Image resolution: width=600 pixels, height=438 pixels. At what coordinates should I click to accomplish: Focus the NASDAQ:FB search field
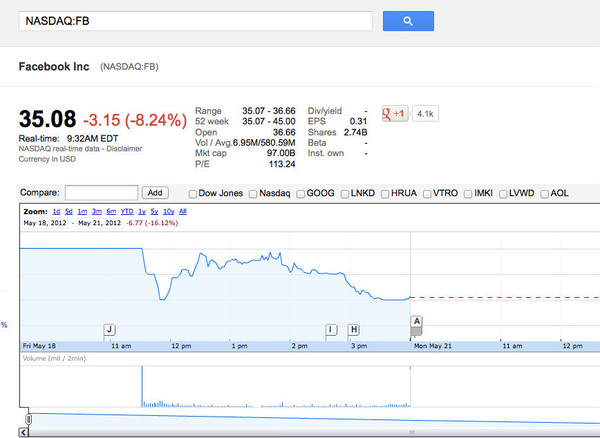click(x=195, y=21)
